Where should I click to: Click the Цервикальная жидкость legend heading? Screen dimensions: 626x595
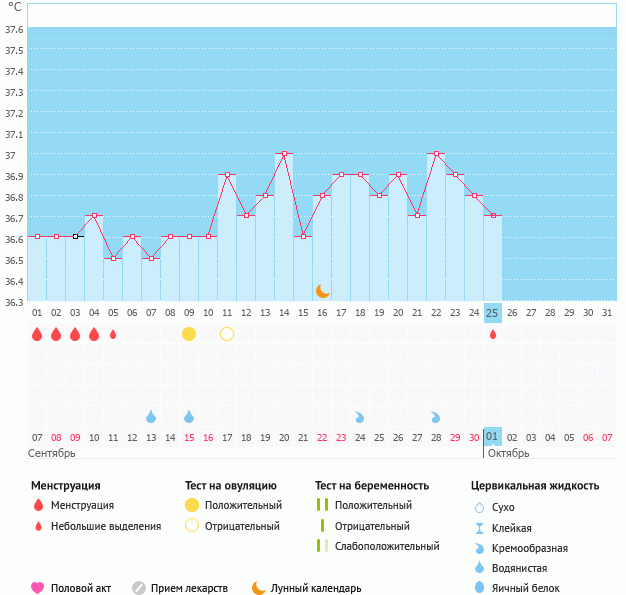(535, 486)
